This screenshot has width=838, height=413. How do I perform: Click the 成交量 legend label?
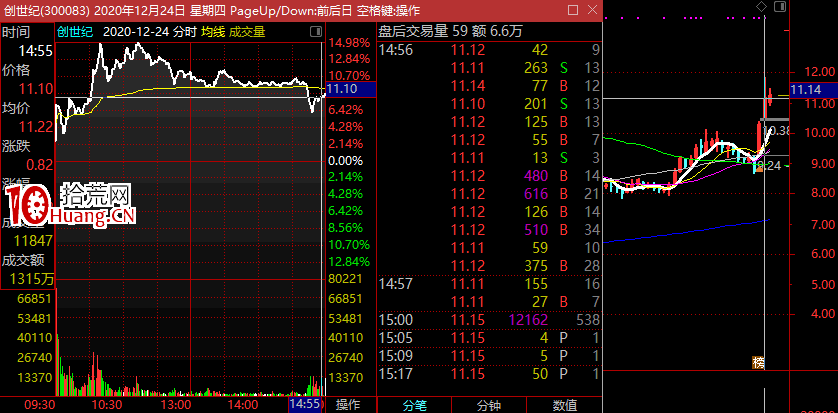(x=247, y=32)
